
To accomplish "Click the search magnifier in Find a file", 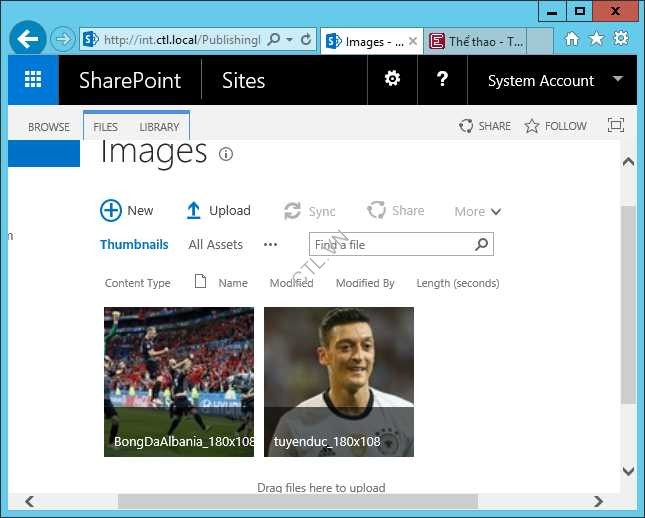I will pos(481,244).
